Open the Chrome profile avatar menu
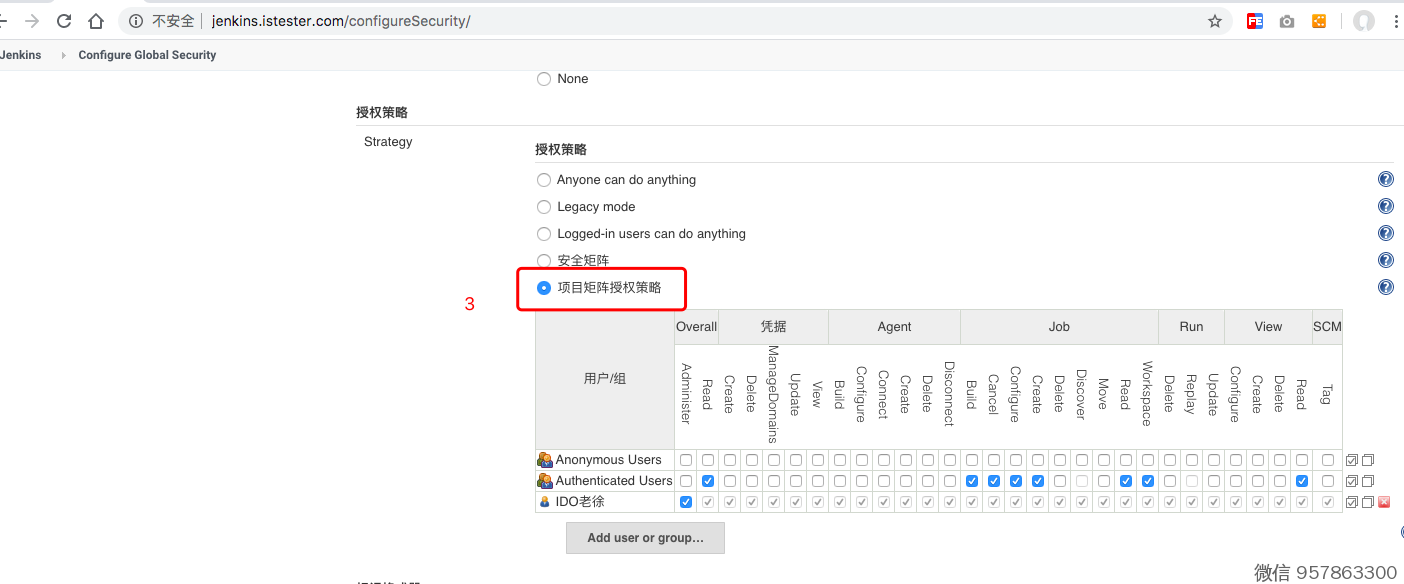The height and width of the screenshot is (584, 1404). [x=1364, y=21]
